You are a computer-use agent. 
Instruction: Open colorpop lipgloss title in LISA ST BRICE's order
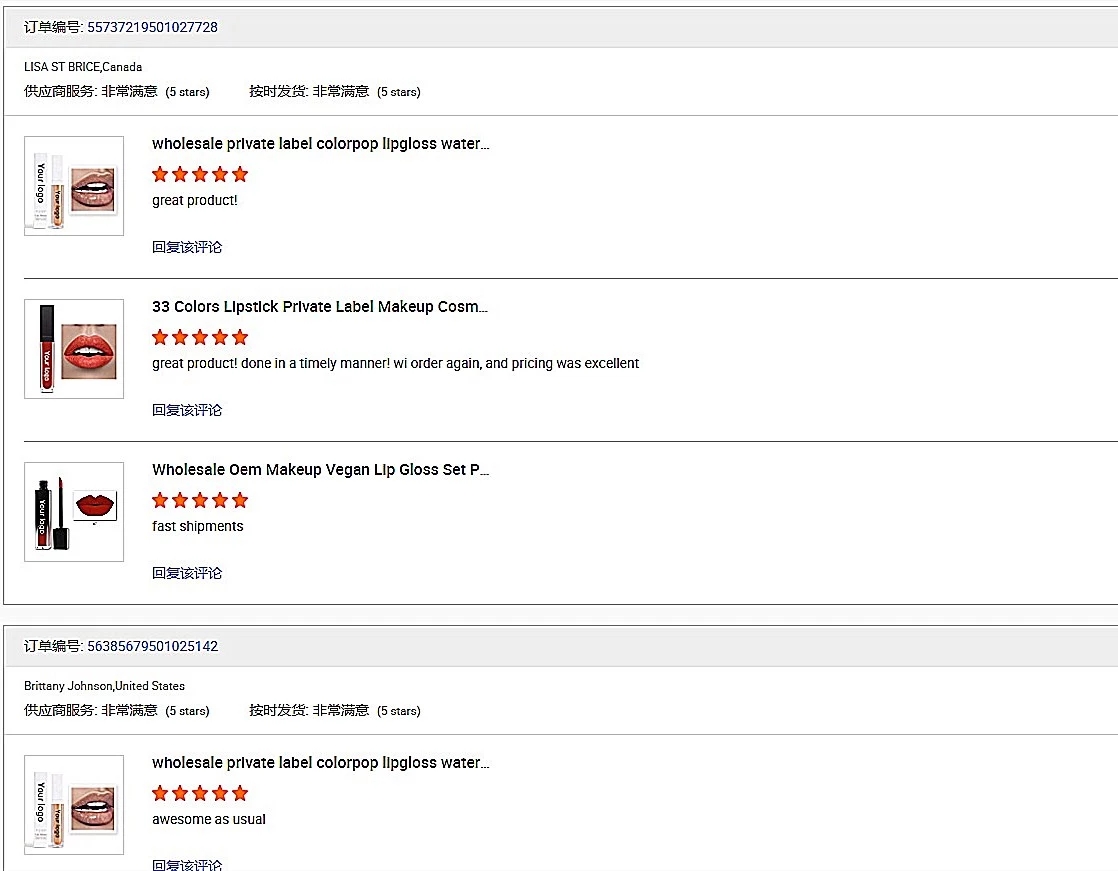(320, 144)
